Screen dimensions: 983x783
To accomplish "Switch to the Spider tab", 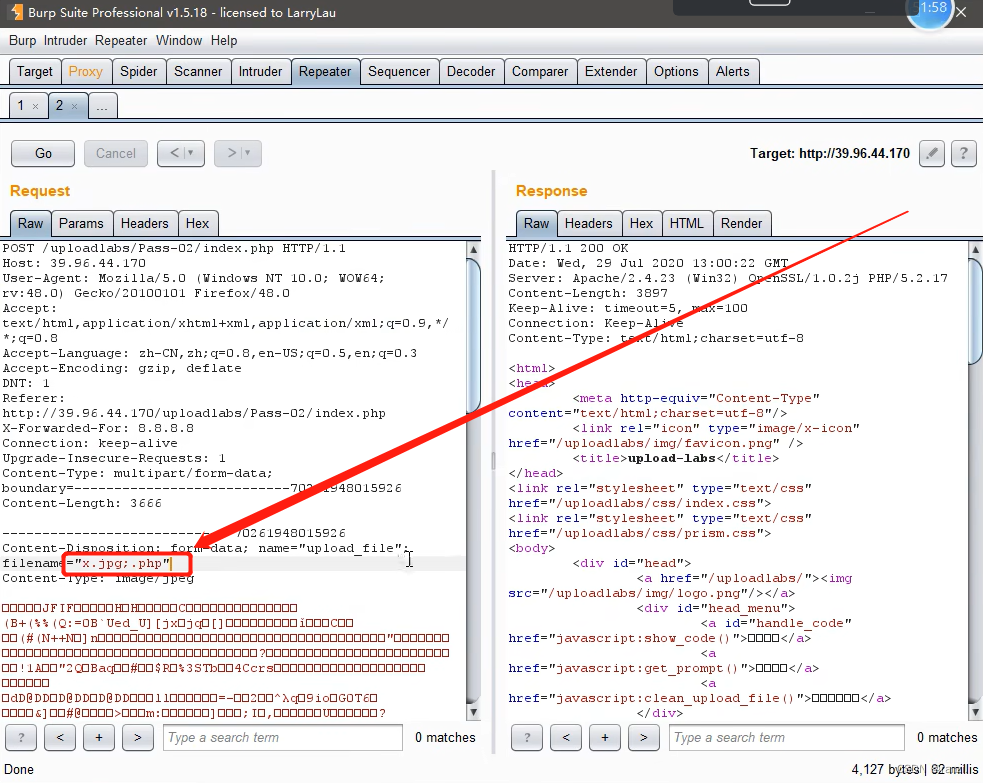I will tap(139, 71).
